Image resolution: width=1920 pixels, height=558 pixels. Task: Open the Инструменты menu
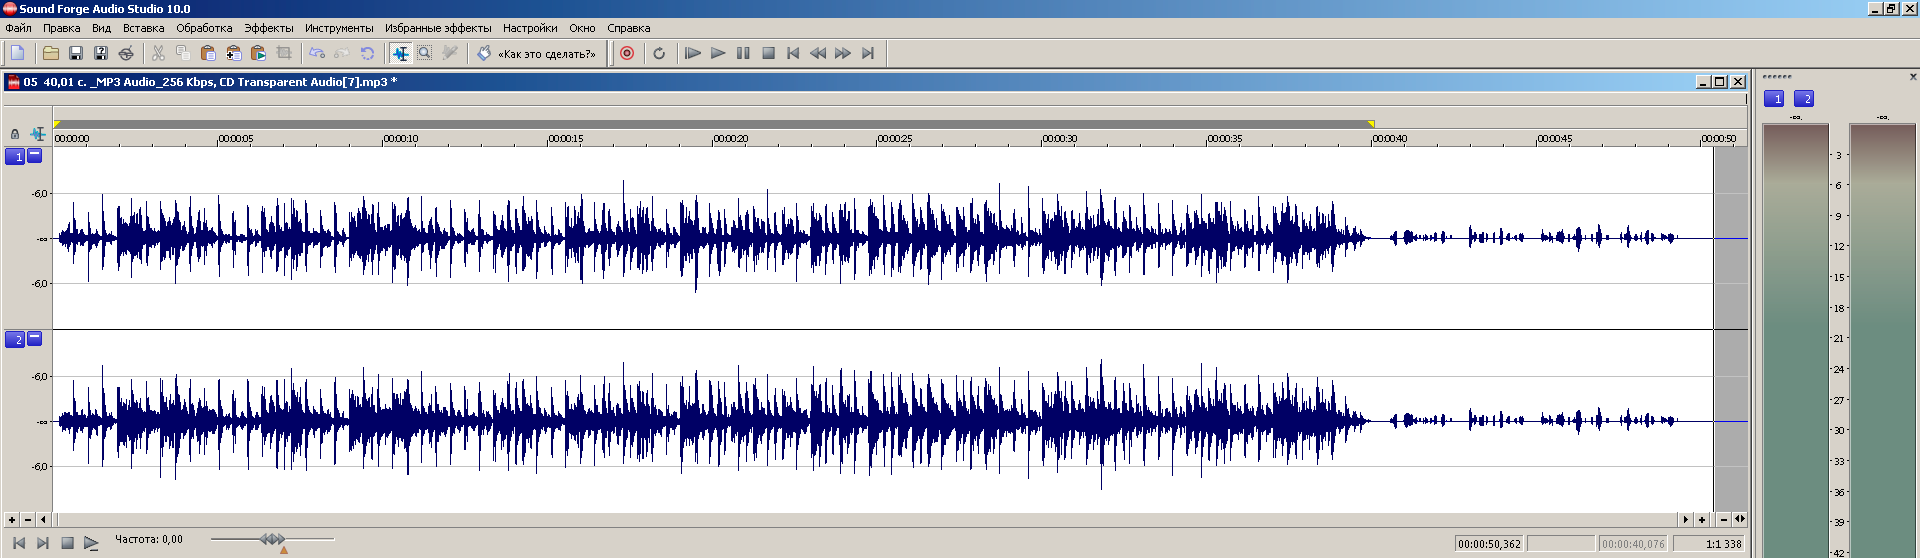point(339,28)
